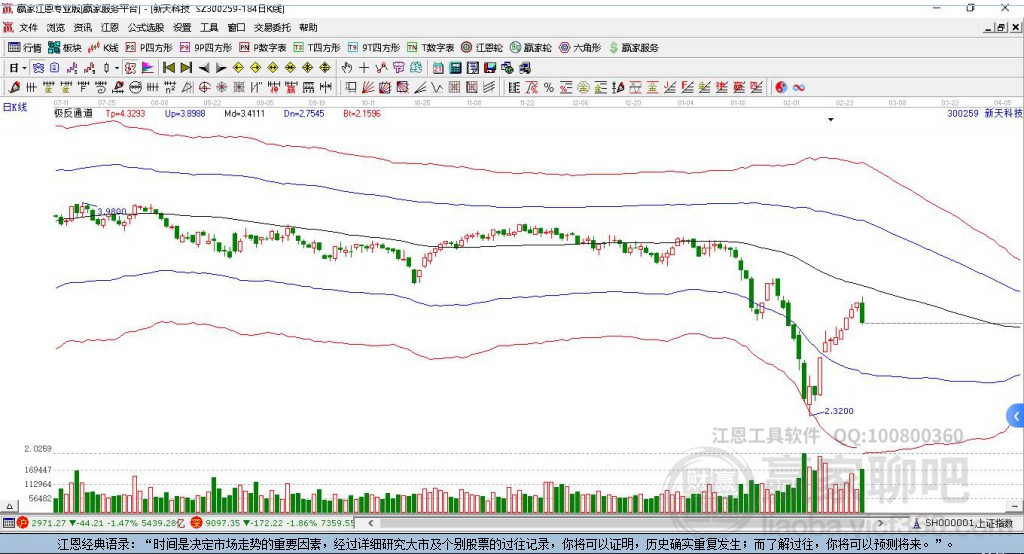
Task: Click the 沪 index icon in status bar
Action: point(23,523)
